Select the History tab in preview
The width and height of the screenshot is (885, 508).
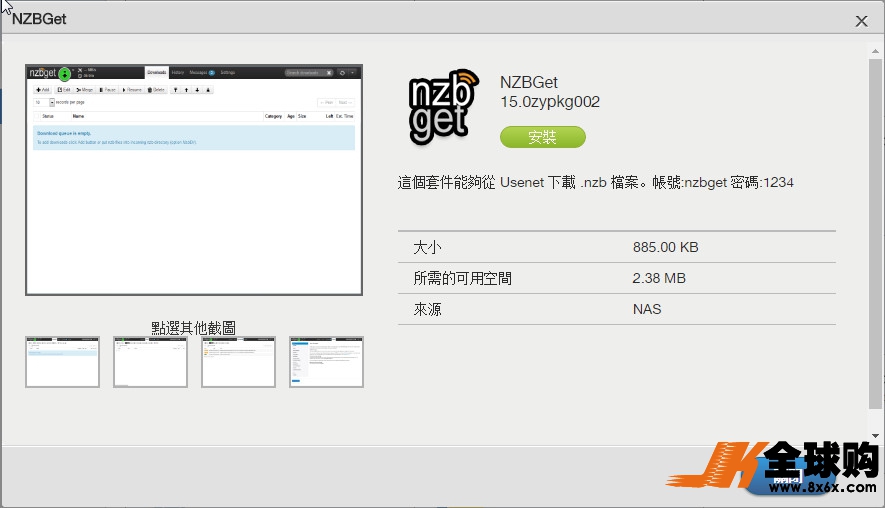178,72
